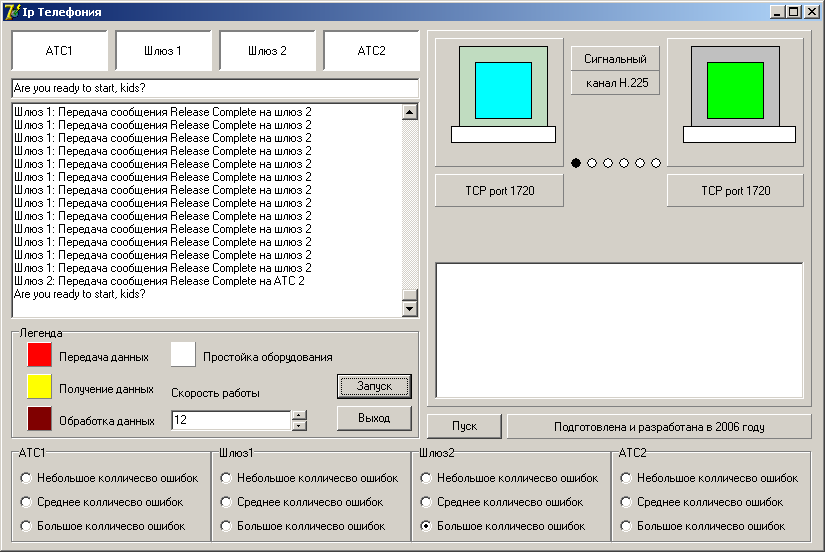Close the Ip Телефония window
Screen dimensions: 825x552
(x=812, y=12)
